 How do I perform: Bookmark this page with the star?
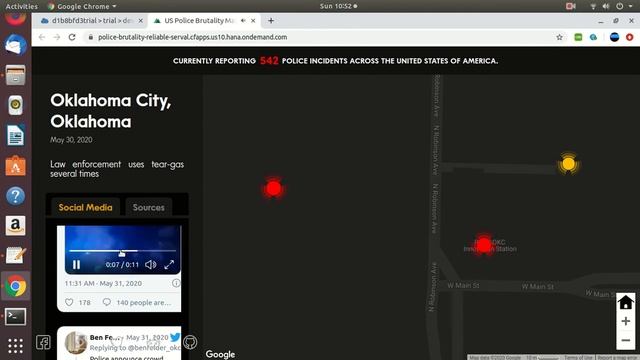559,37
